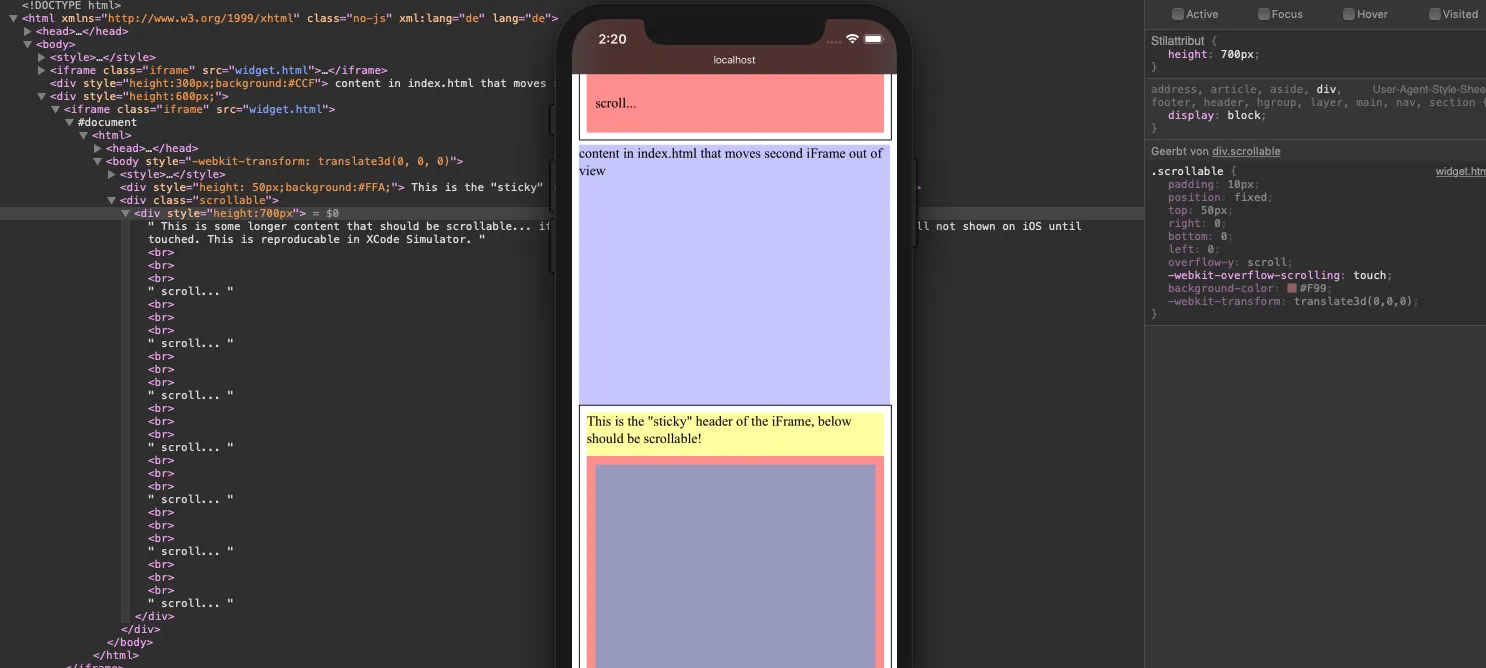Click the closing </body> tag
This screenshot has width=1486, height=668.
click(128, 642)
